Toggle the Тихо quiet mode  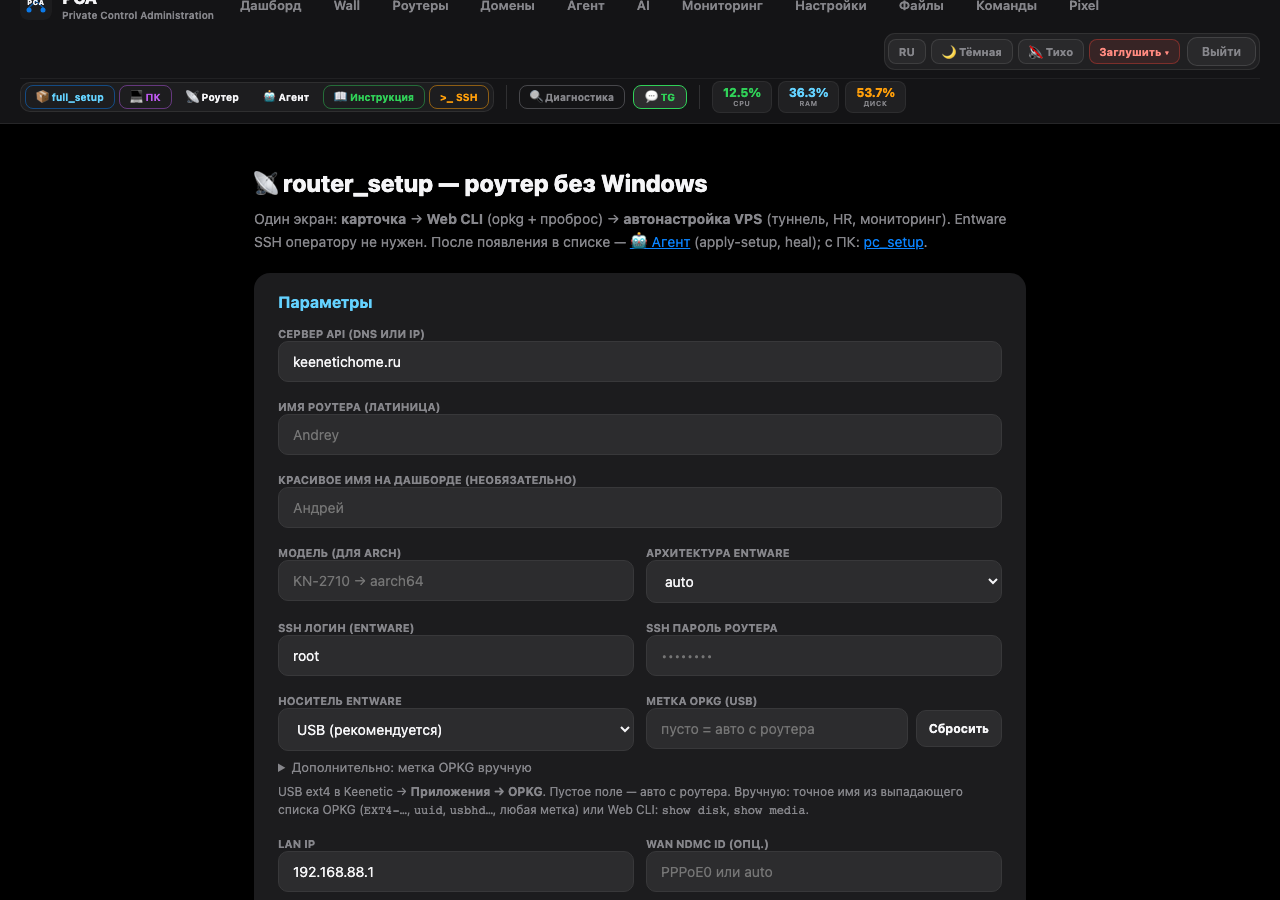pos(1051,52)
